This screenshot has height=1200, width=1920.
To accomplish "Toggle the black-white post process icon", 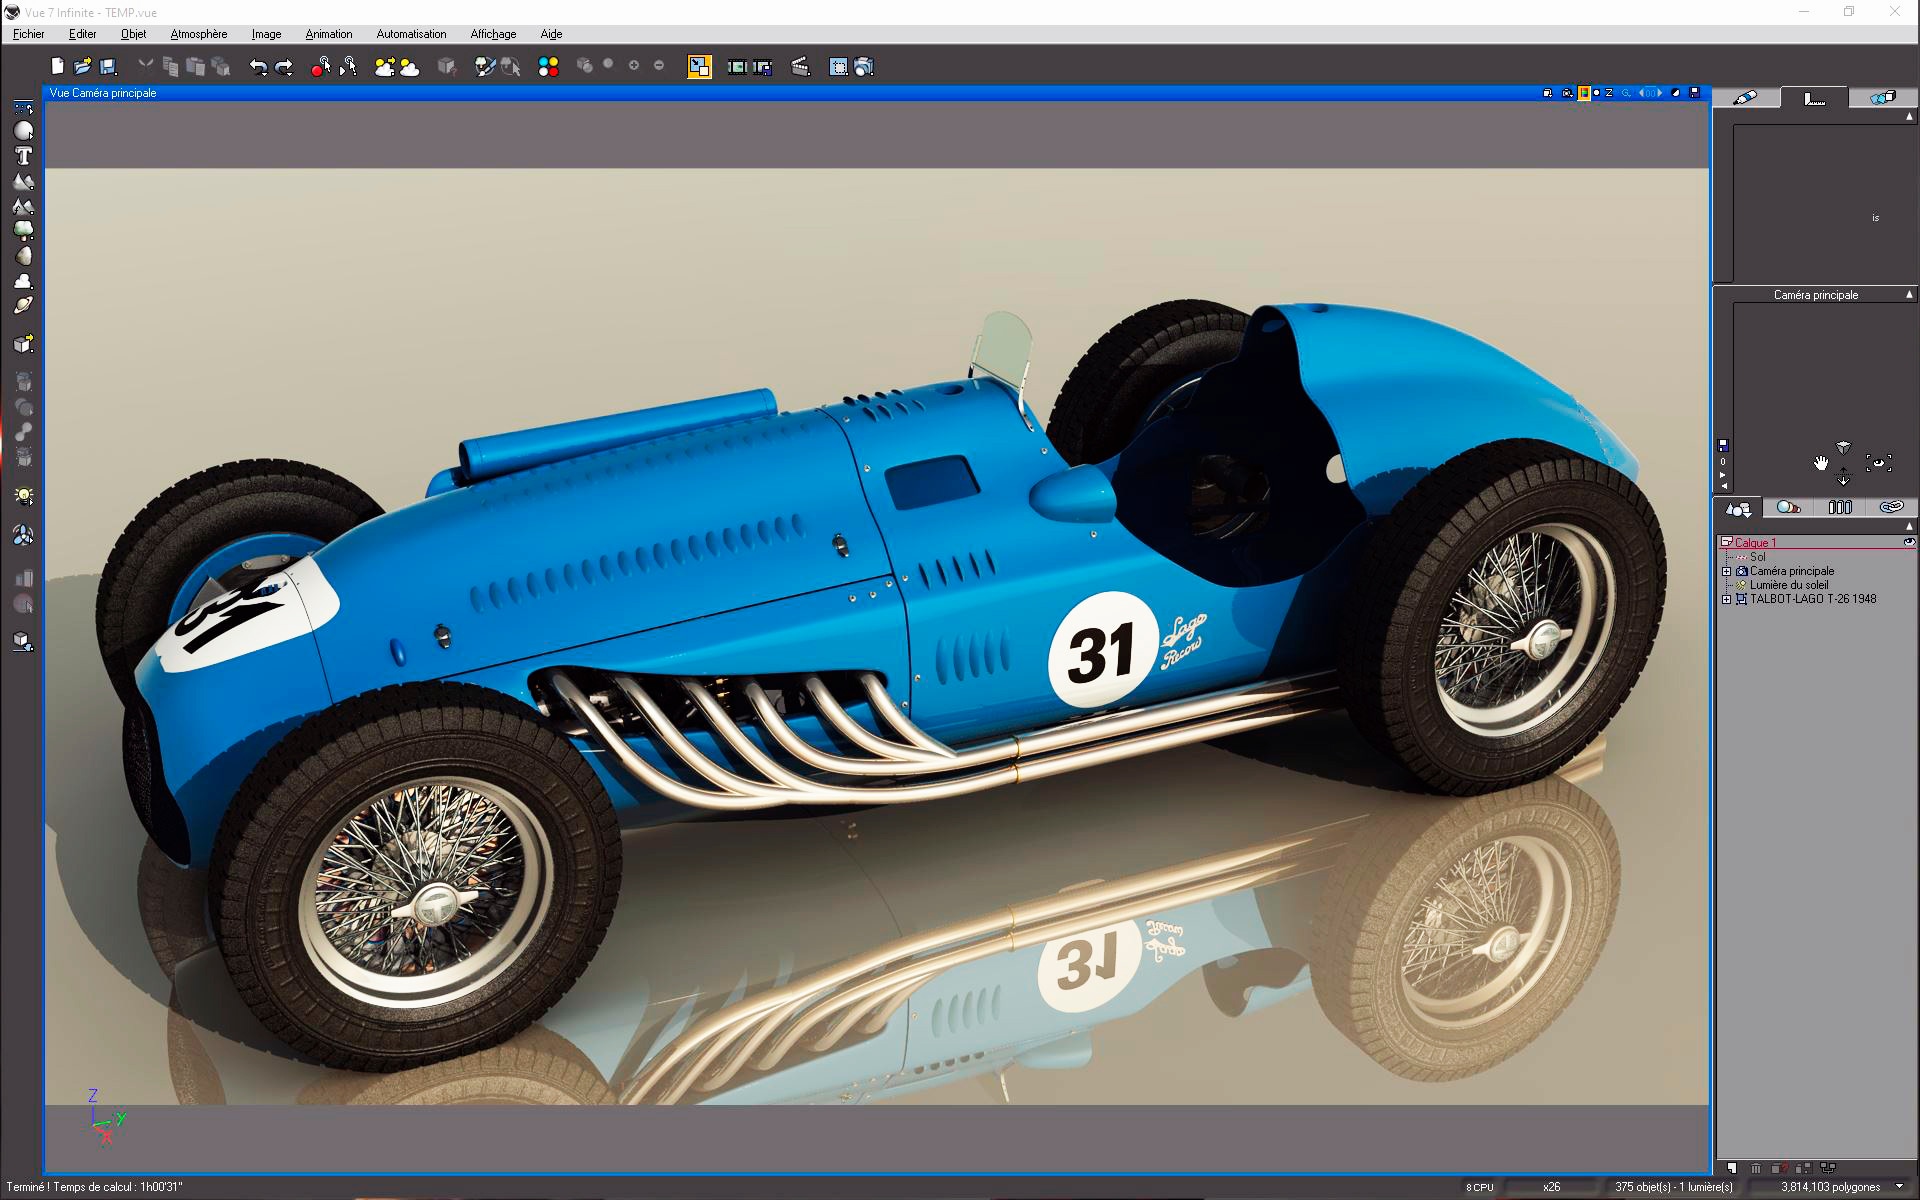I will (x=1676, y=93).
